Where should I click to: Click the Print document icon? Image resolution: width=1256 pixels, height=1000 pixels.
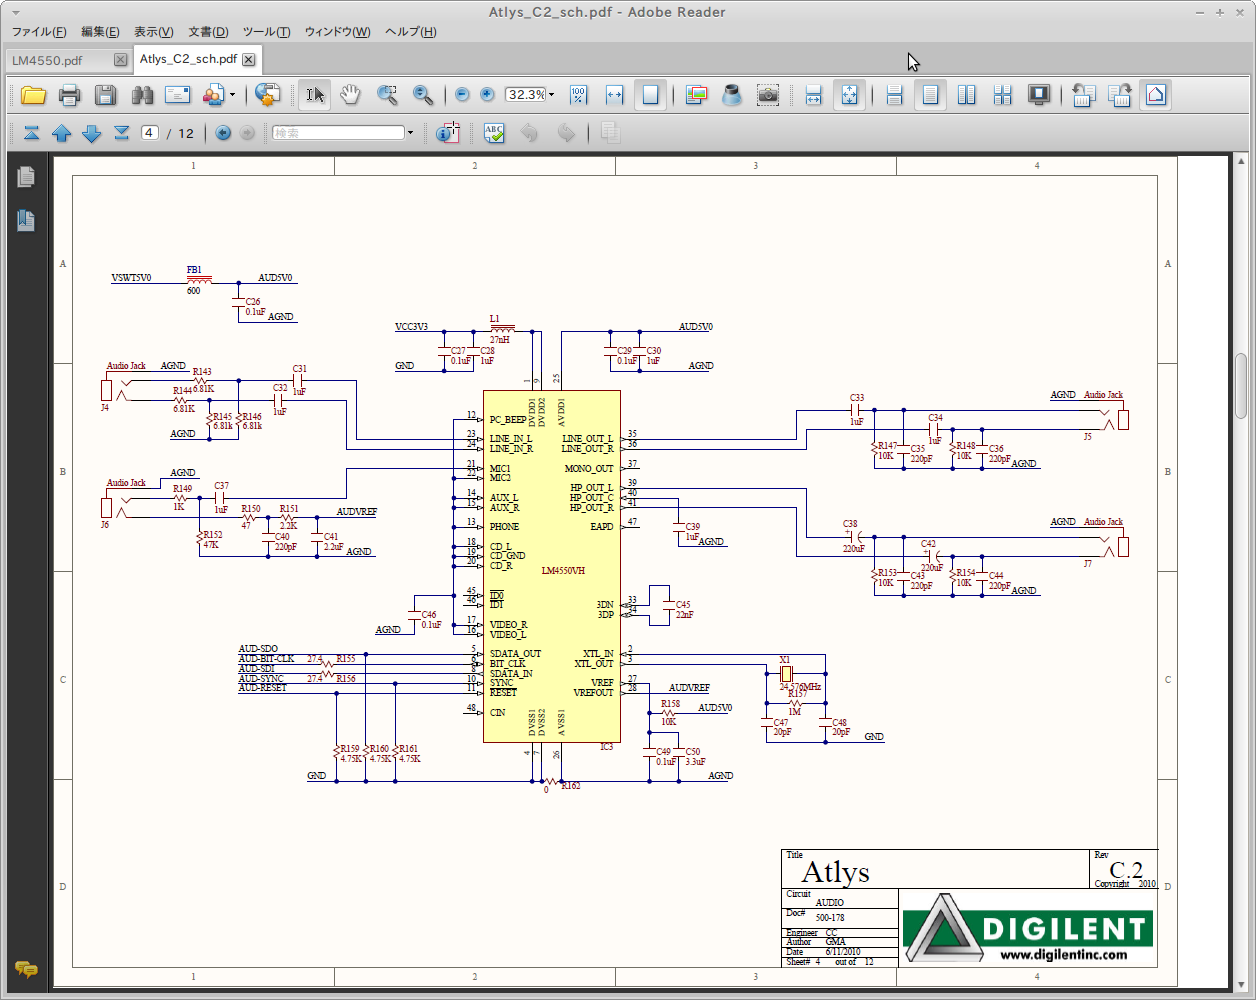pyautogui.click(x=70, y=95)
